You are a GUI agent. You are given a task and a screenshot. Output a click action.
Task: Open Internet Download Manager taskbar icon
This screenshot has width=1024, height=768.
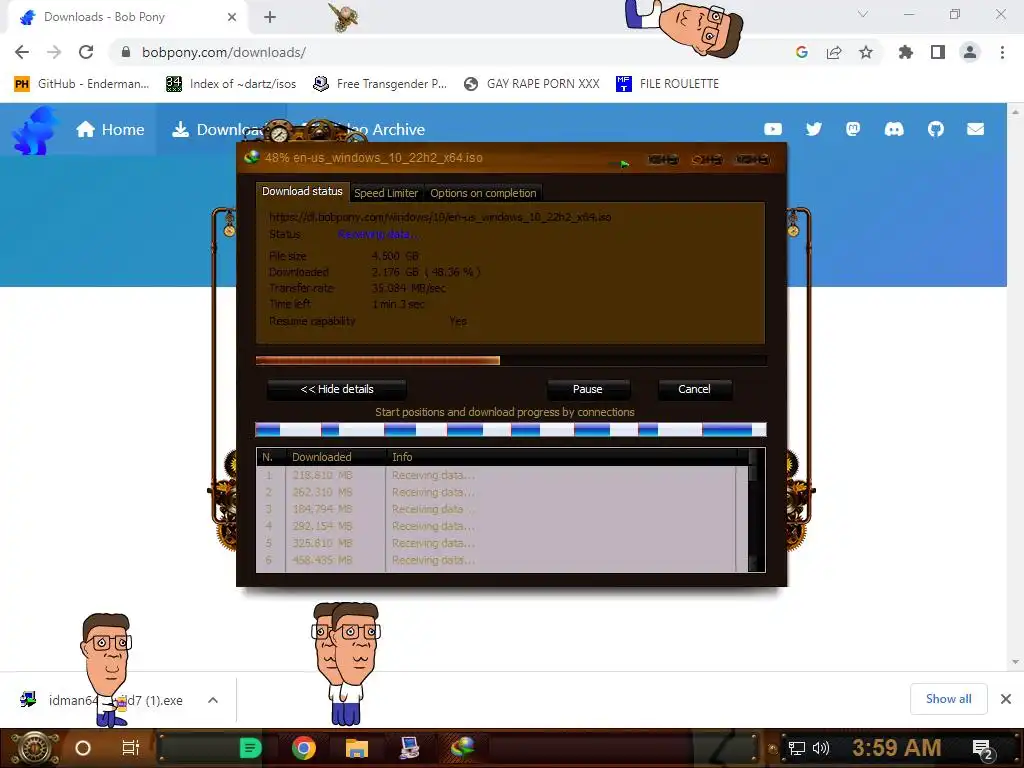pyautogui.click(x=462, y=747)
